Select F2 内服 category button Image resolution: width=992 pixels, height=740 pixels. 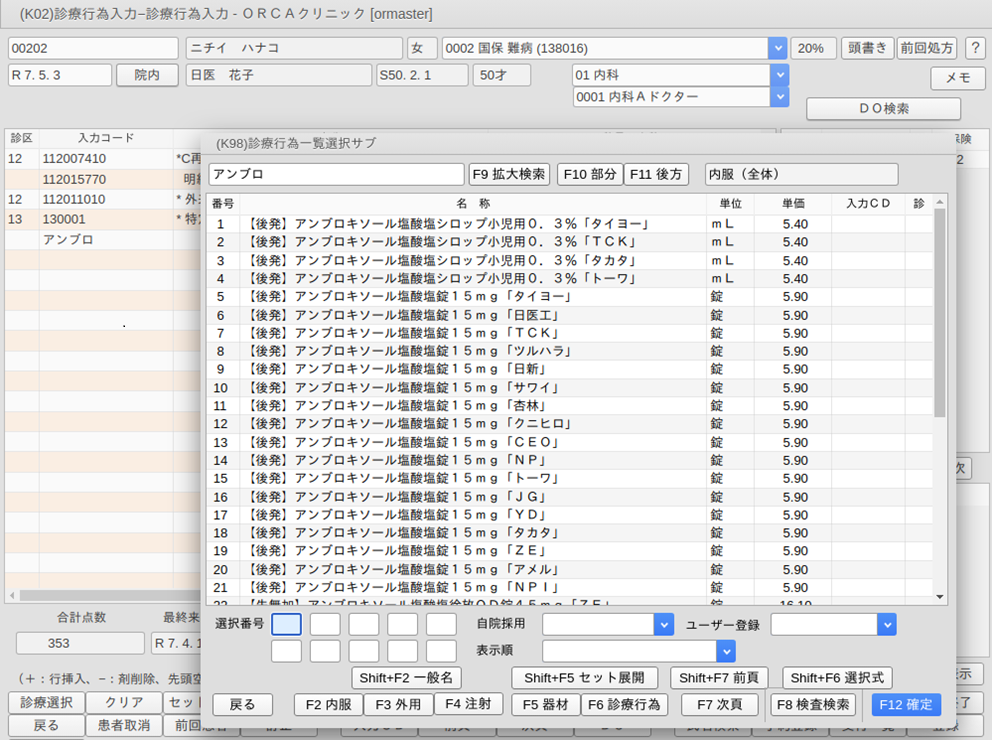point(328,705)
